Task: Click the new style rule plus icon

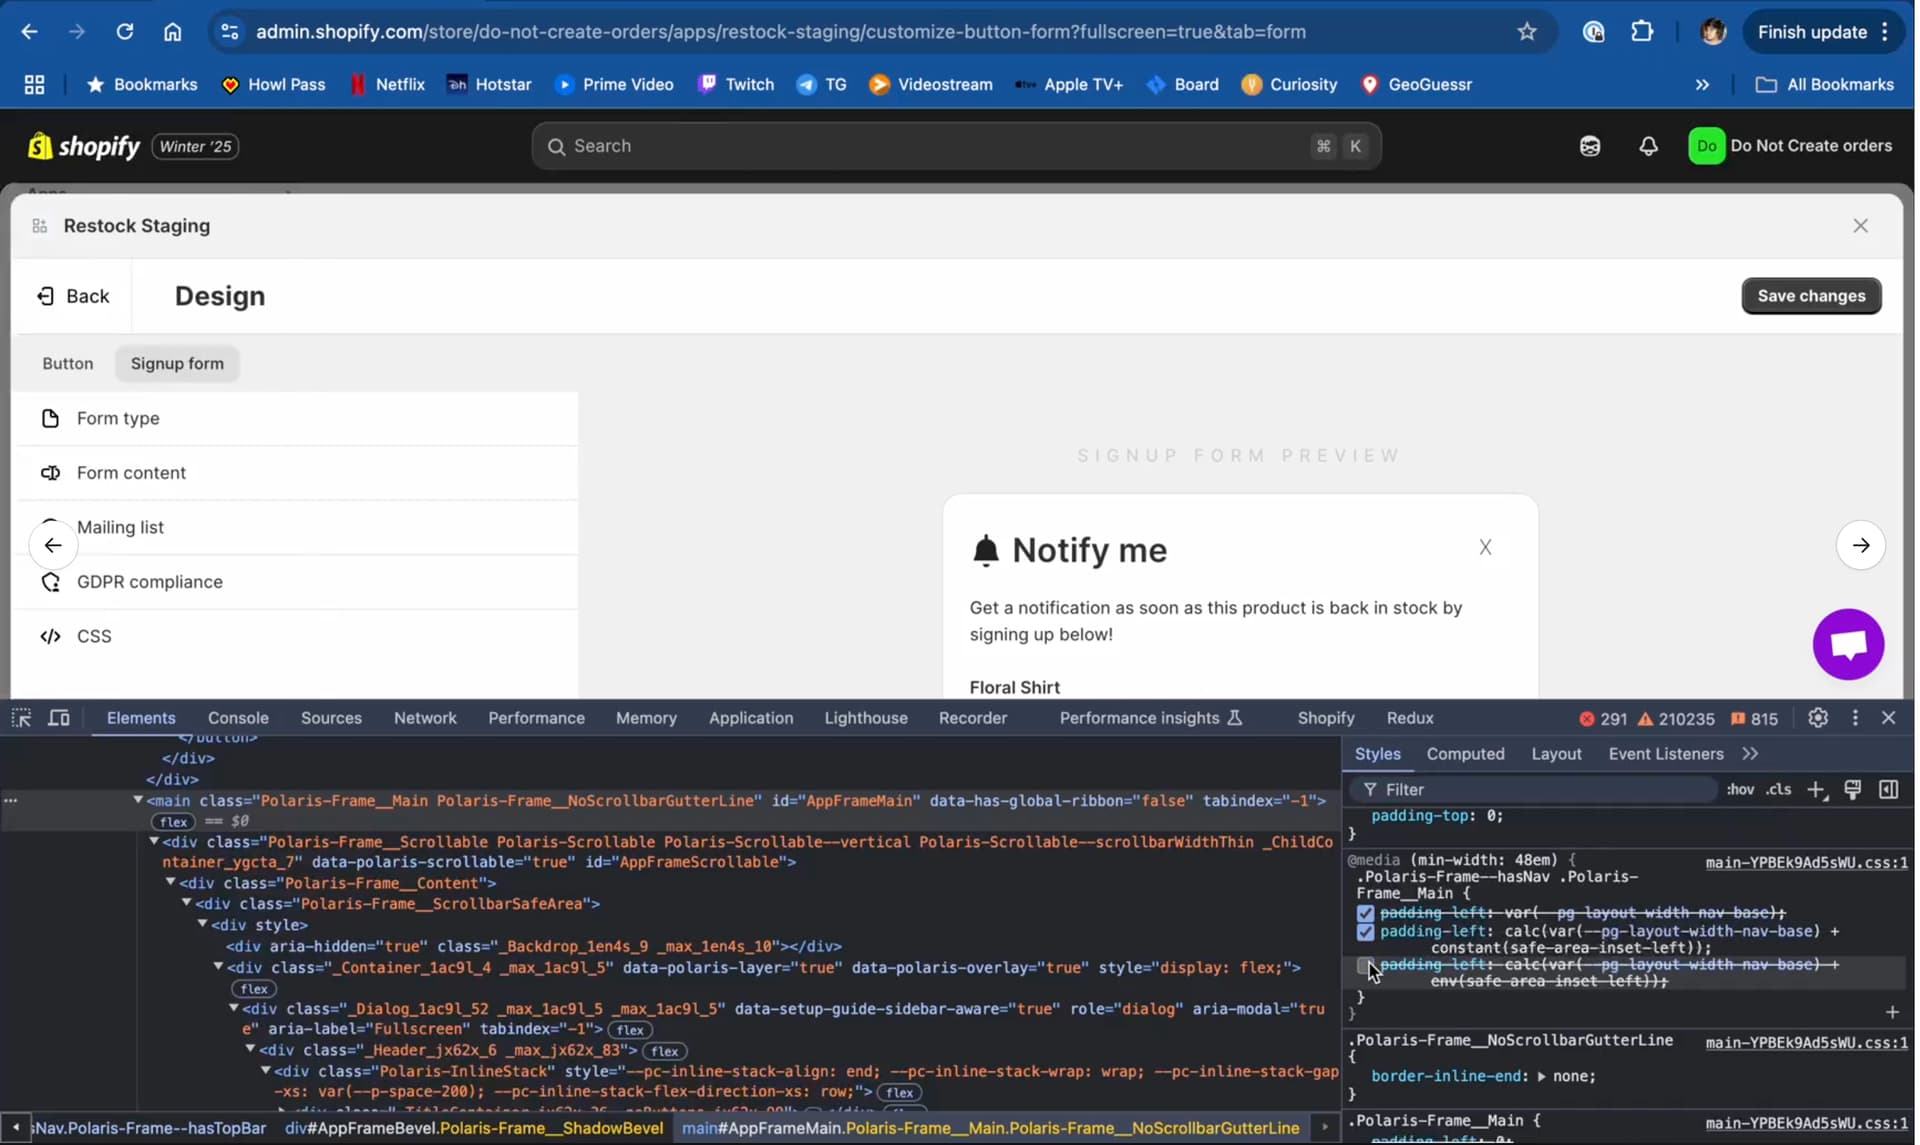Action: click(x=1816, y=790)
